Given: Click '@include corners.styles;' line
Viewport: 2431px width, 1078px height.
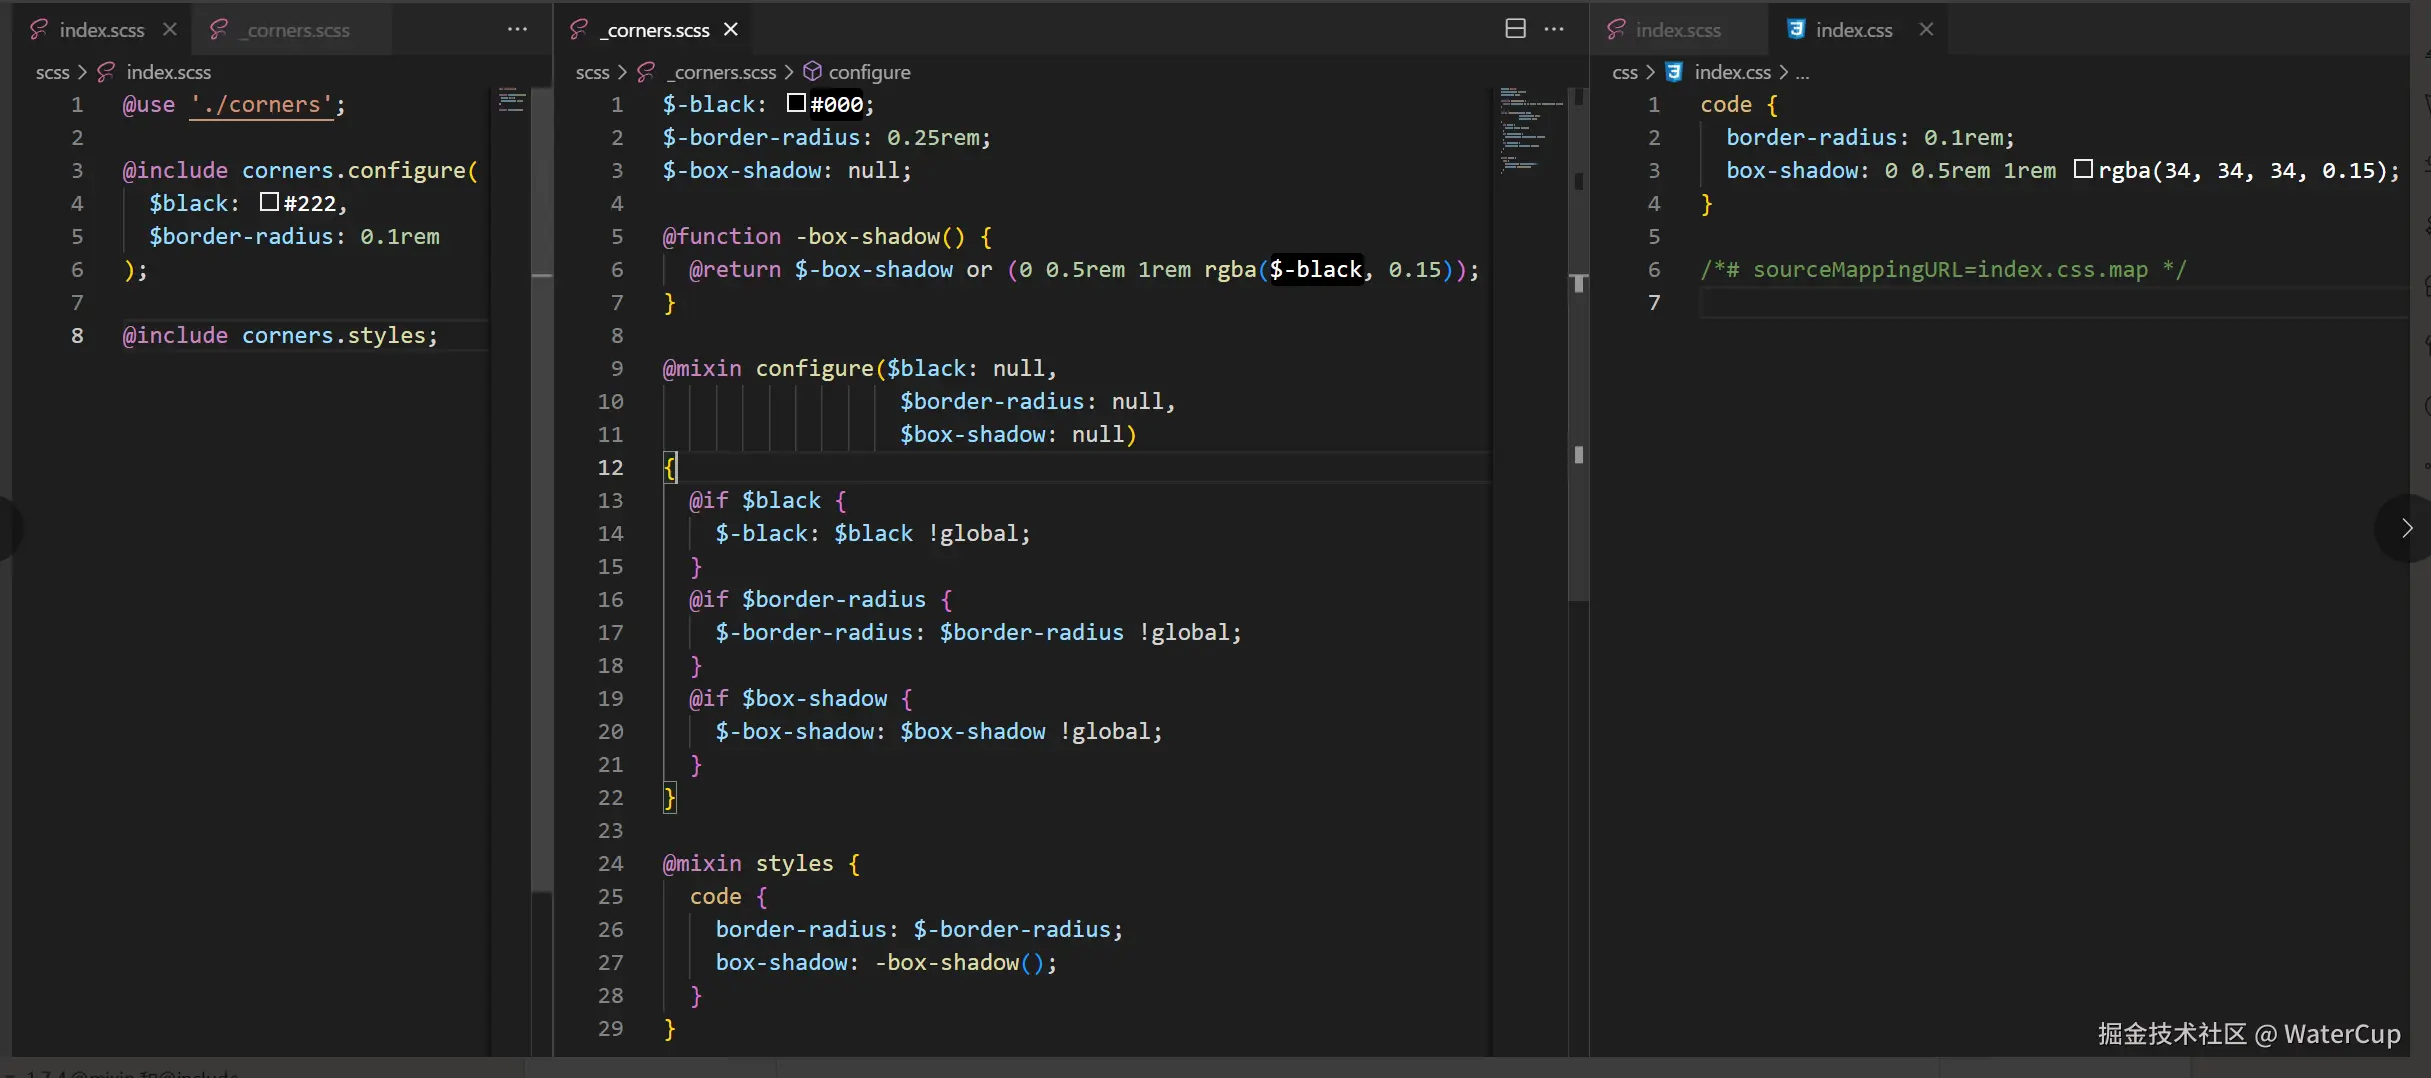Looking at the screenshot, I should point(280,335).
